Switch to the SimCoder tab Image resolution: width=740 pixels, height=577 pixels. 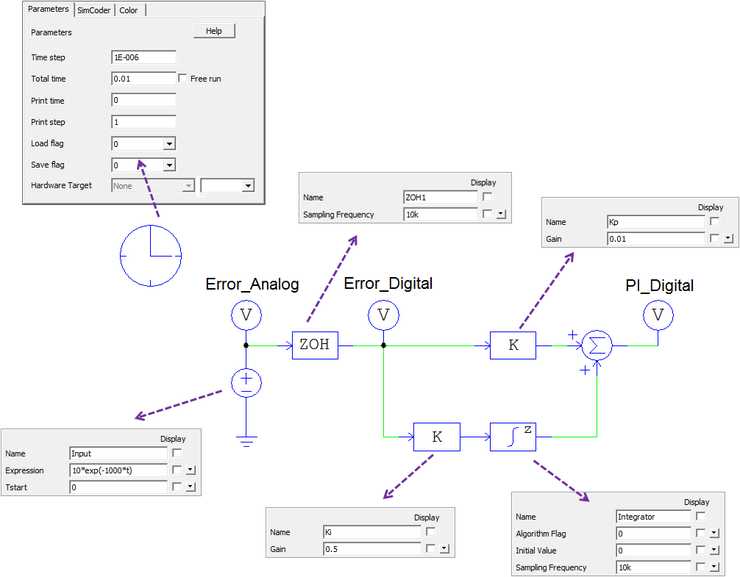coord(94,10)
